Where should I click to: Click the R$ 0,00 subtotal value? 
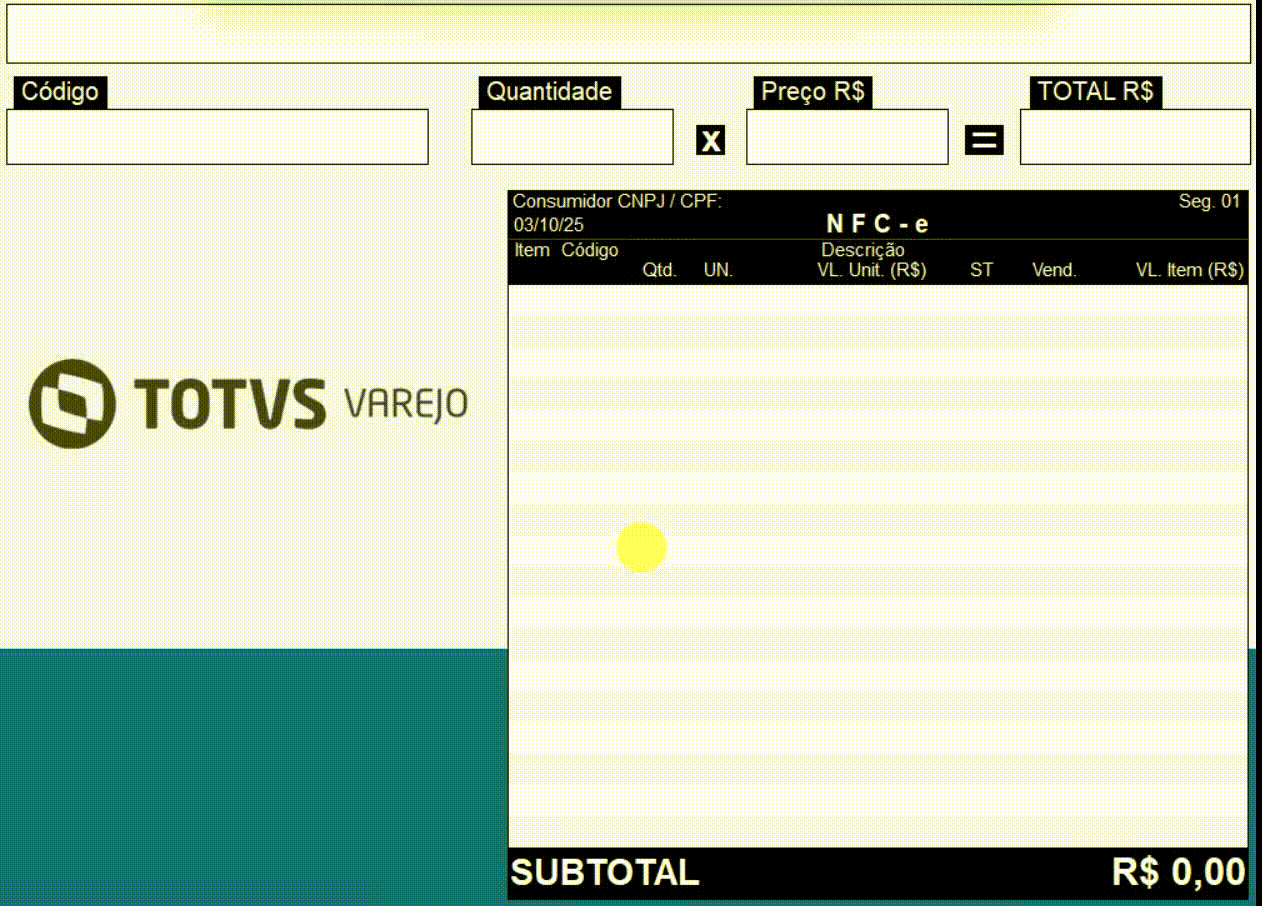(x=1178, y=872)
